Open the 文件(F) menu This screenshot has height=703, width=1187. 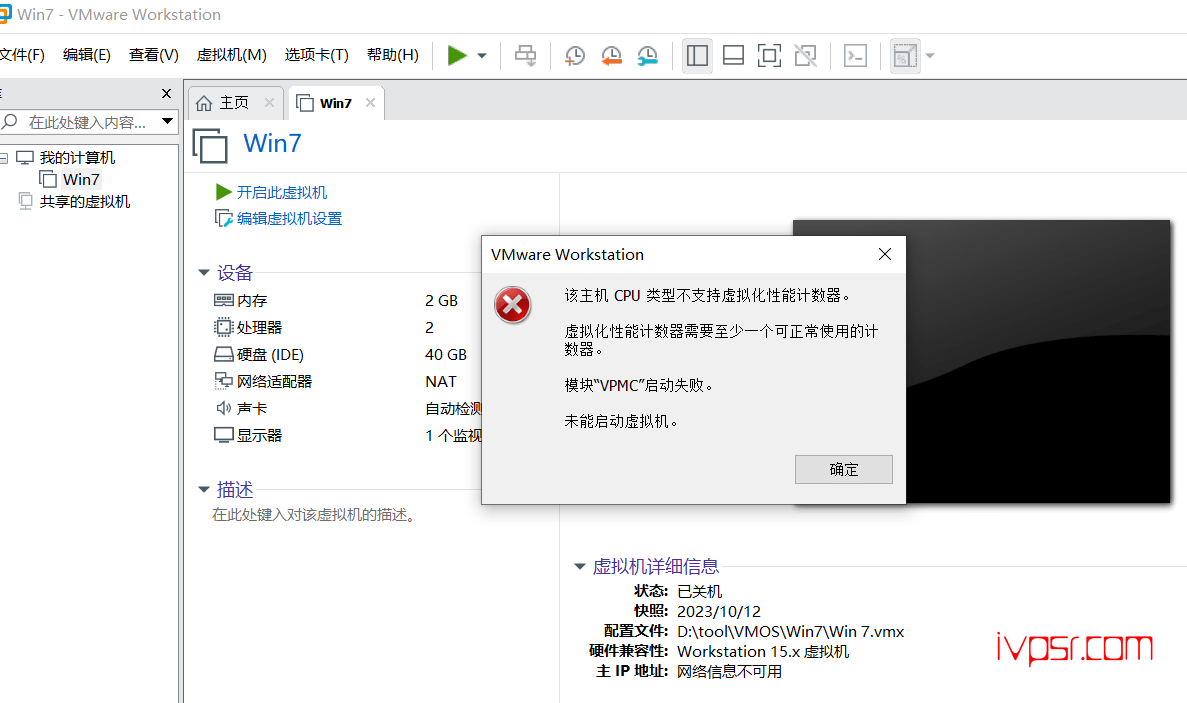(x=22, y=54)
